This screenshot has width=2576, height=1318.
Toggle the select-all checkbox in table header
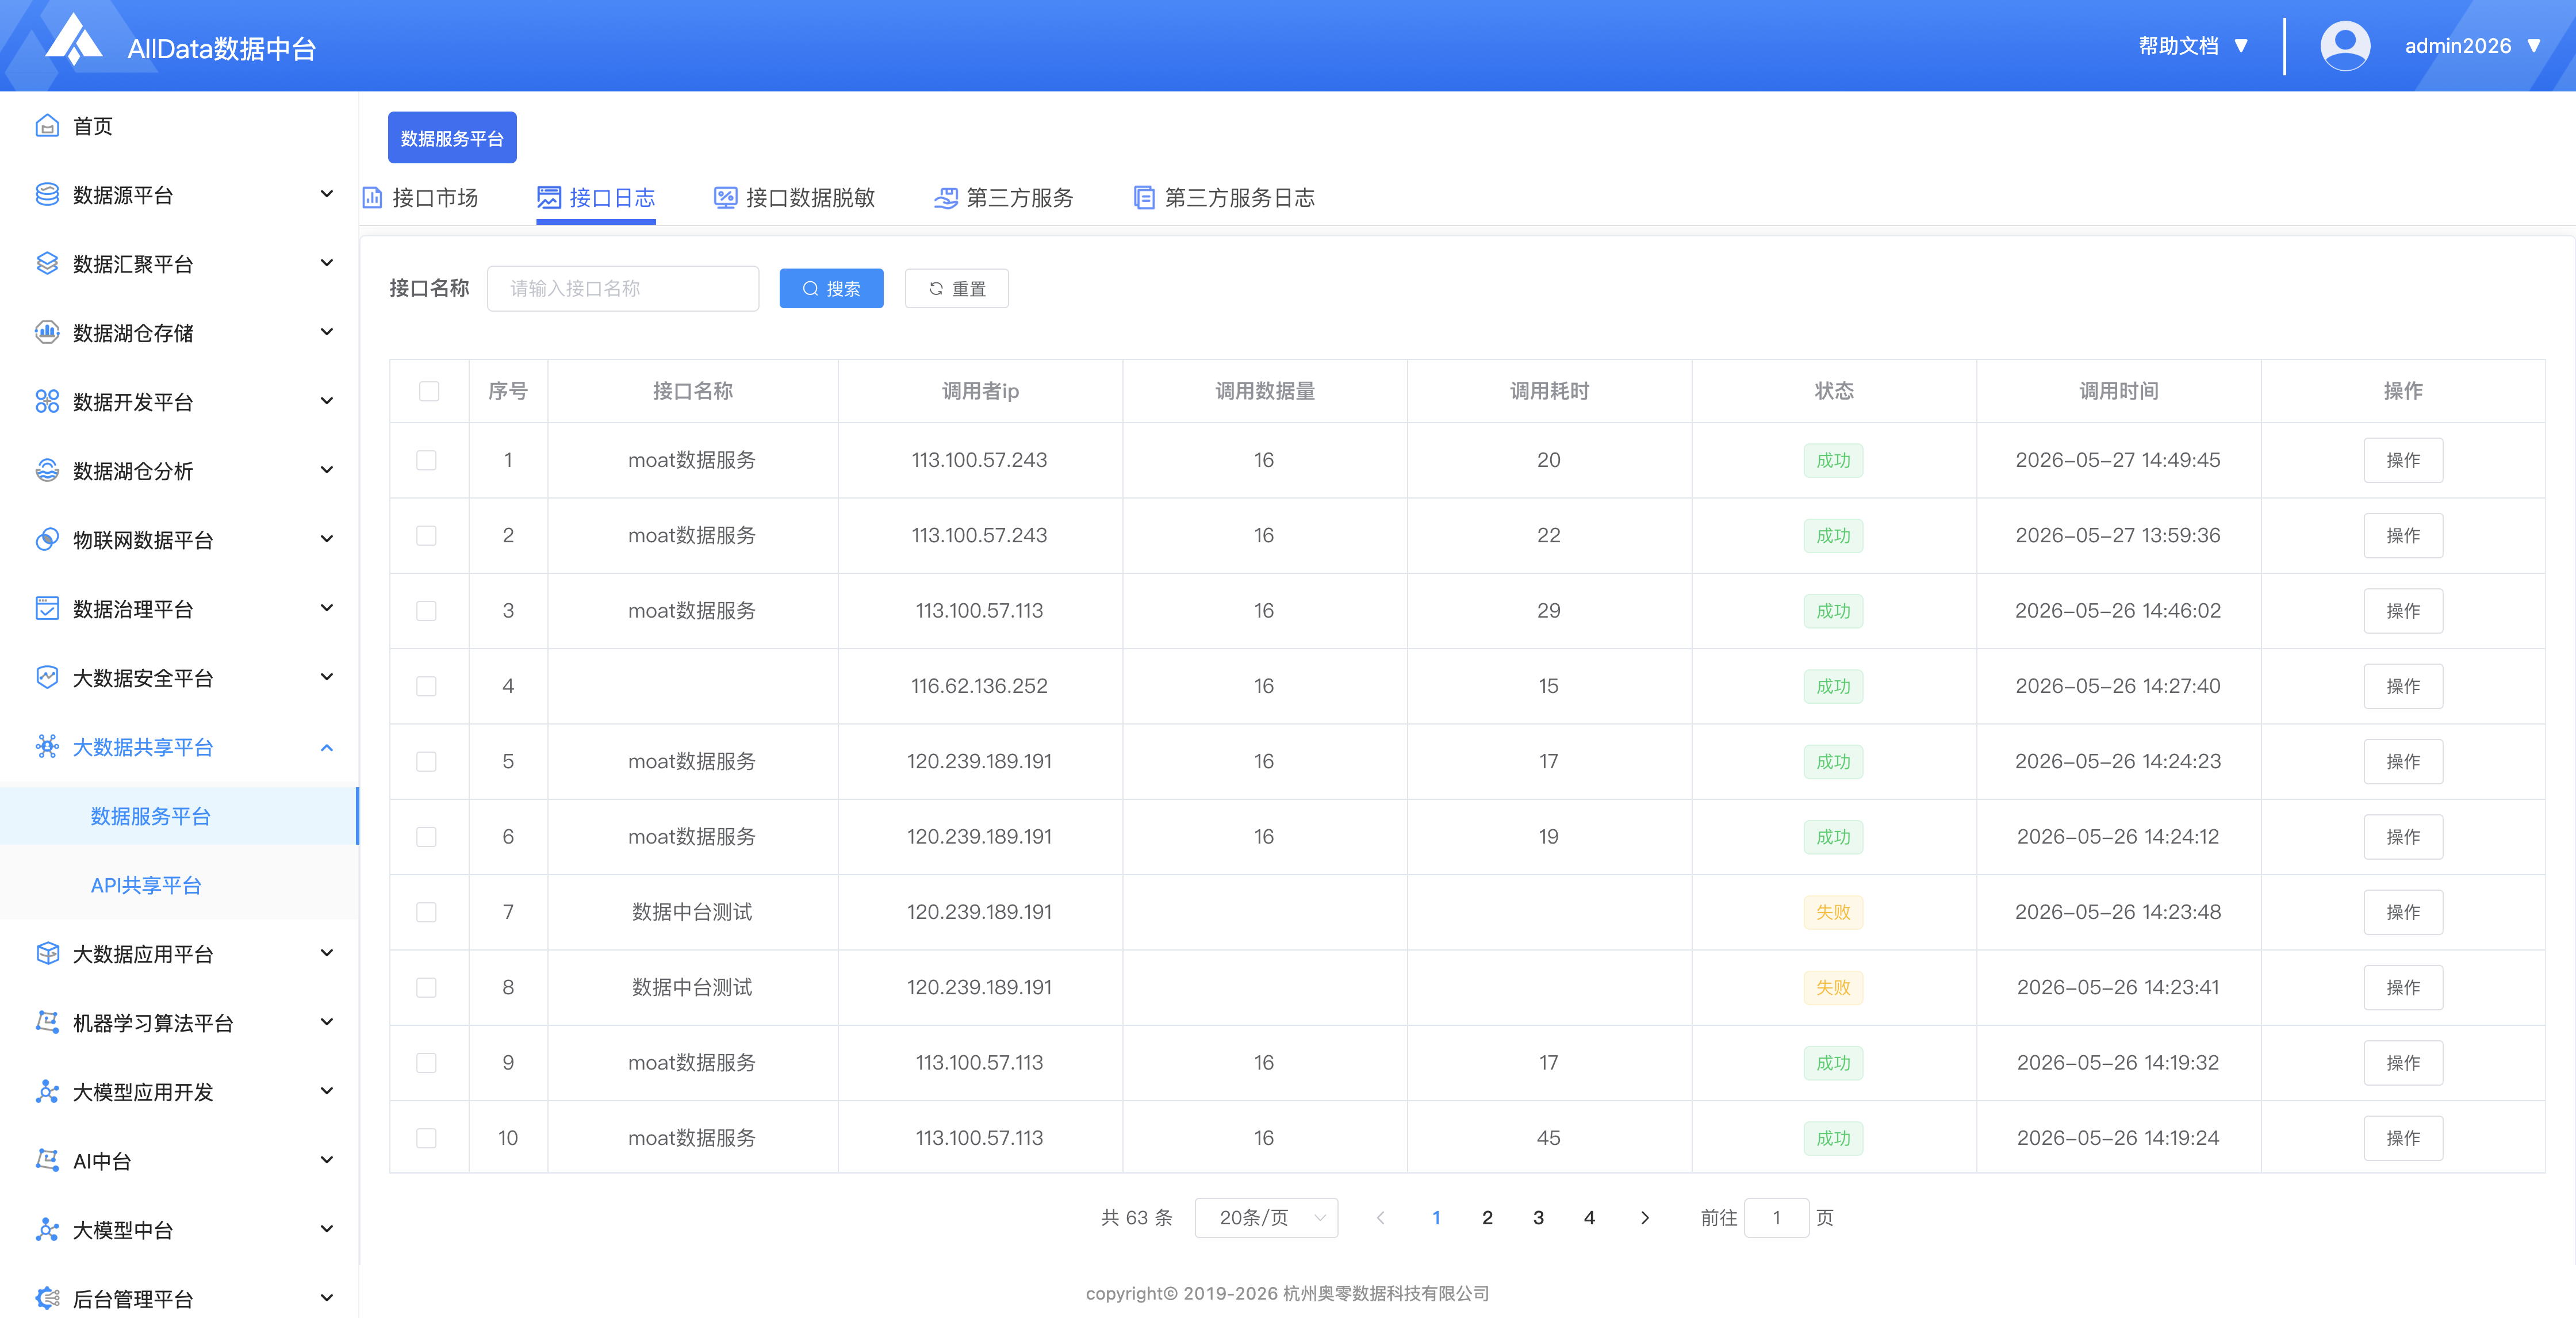click(x=429, y=391)
